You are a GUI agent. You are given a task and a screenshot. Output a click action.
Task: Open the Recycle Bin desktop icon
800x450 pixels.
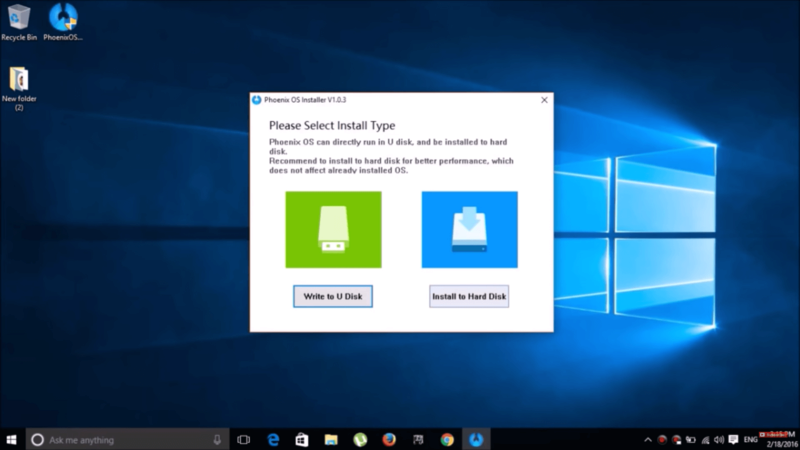[19, 22]
